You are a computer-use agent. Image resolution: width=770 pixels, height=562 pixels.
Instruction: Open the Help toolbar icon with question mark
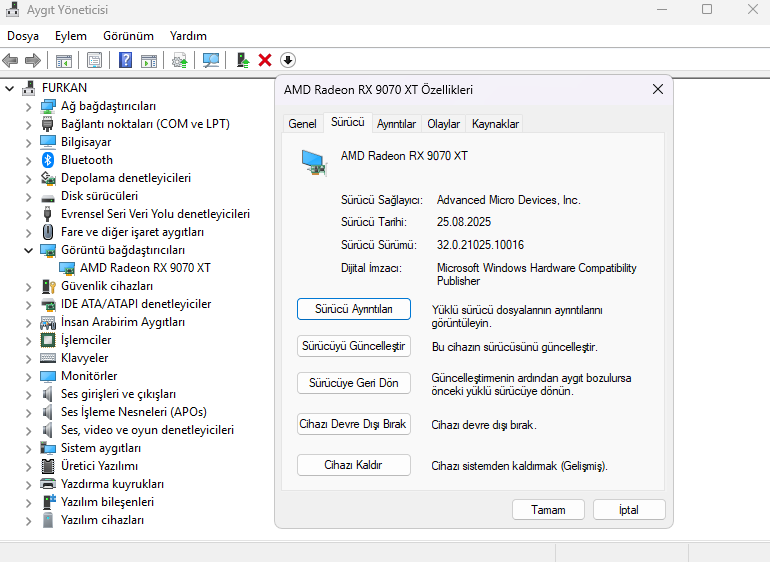(x=126, y=60)
